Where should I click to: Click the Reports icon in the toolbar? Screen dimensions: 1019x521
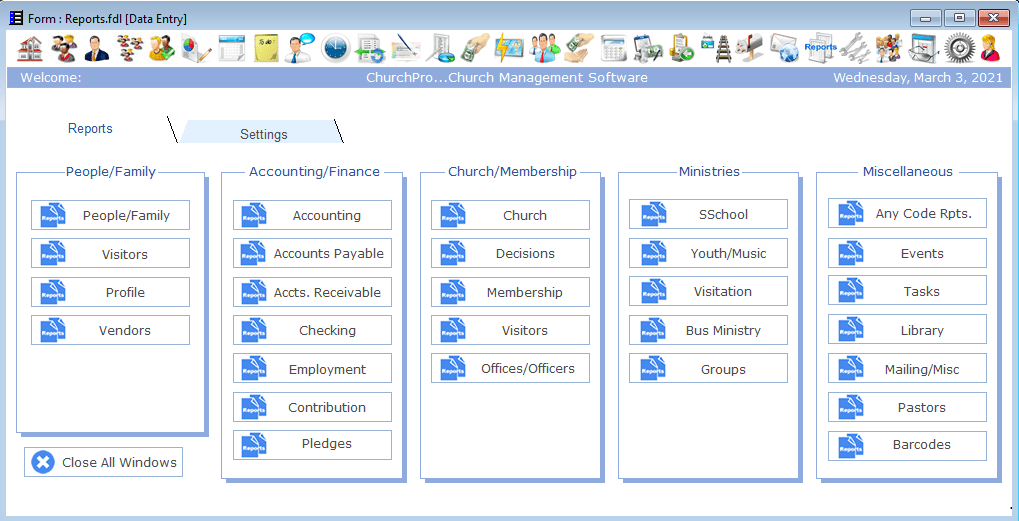point(820,48)
